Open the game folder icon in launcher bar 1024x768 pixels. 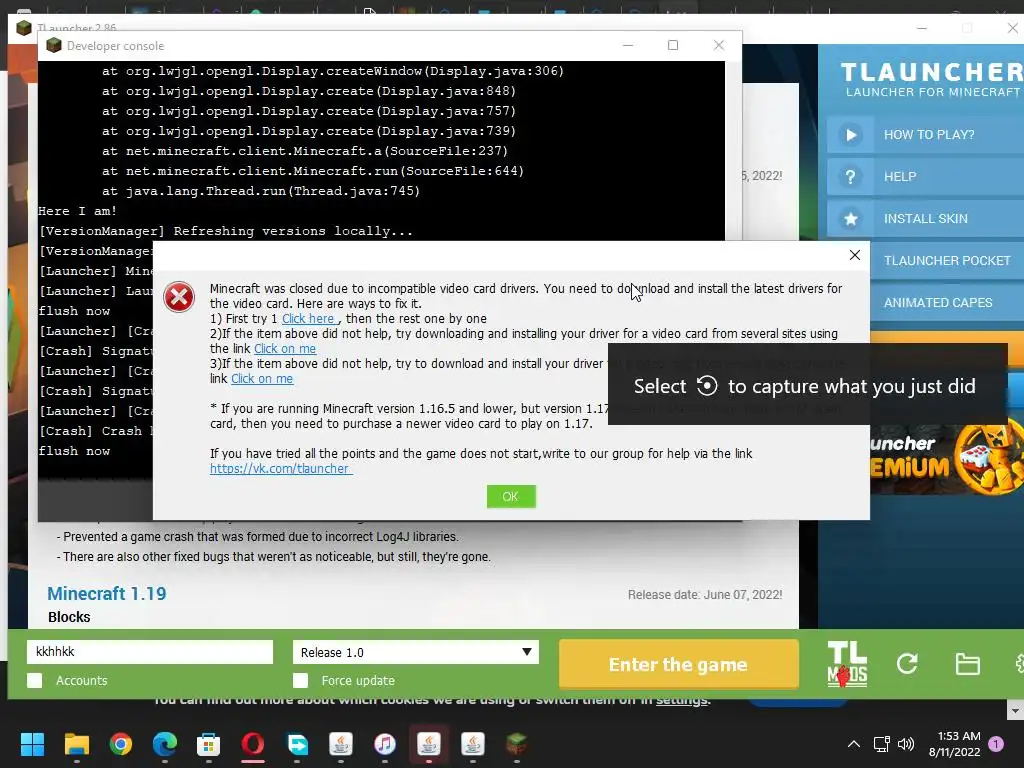pos(967,664)
